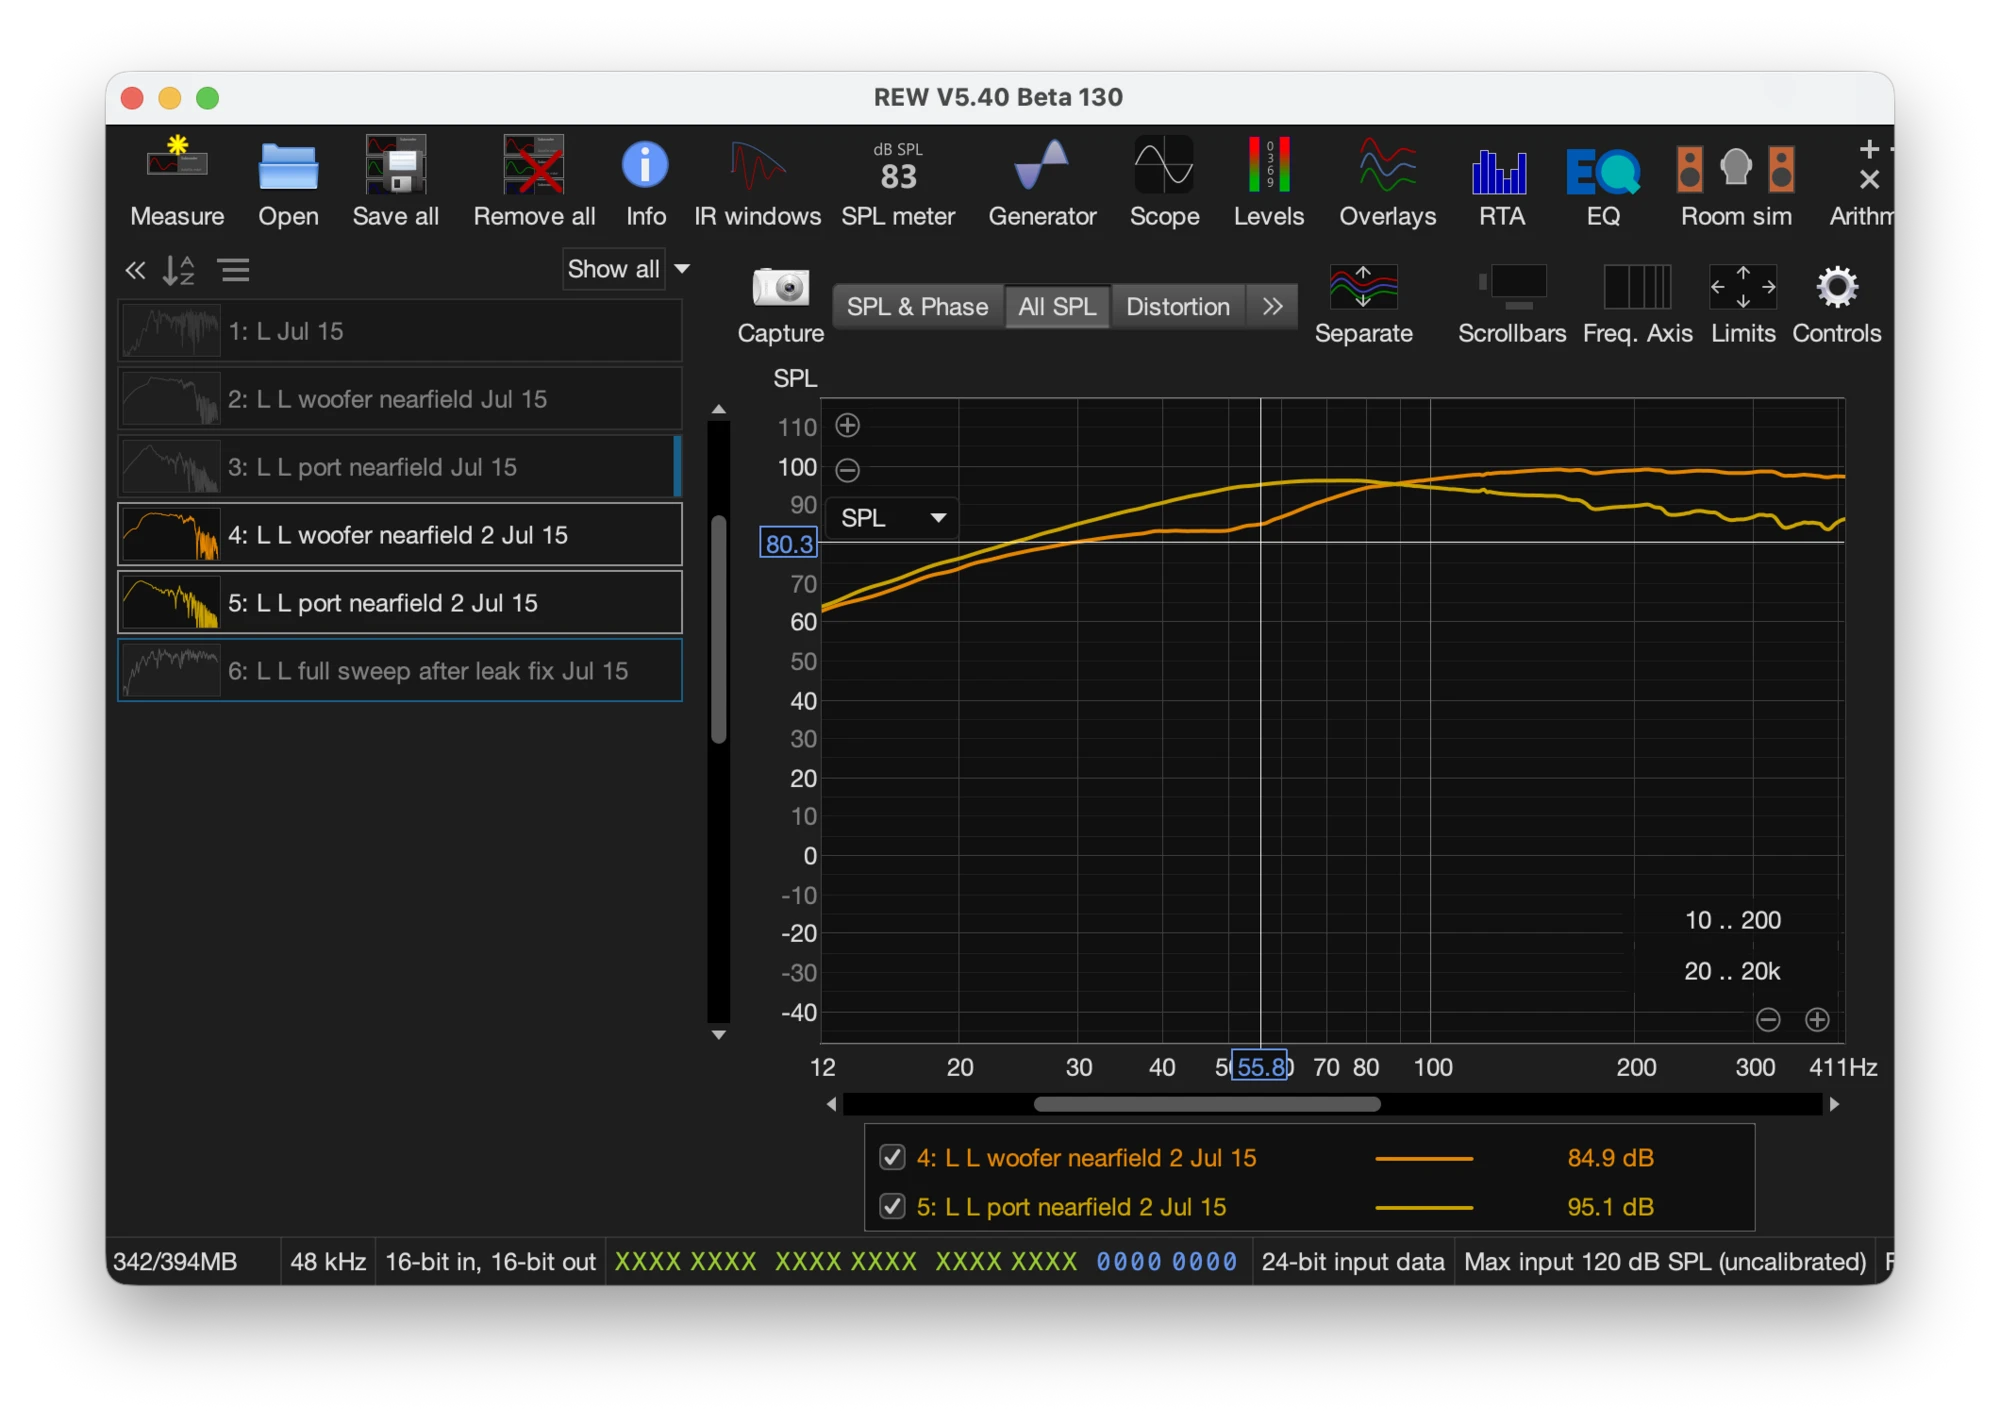Click the 342/394MB memory indicator
Image resolution: width=2000 pixels, height=1425 pixels.
tap(175, 1262)
